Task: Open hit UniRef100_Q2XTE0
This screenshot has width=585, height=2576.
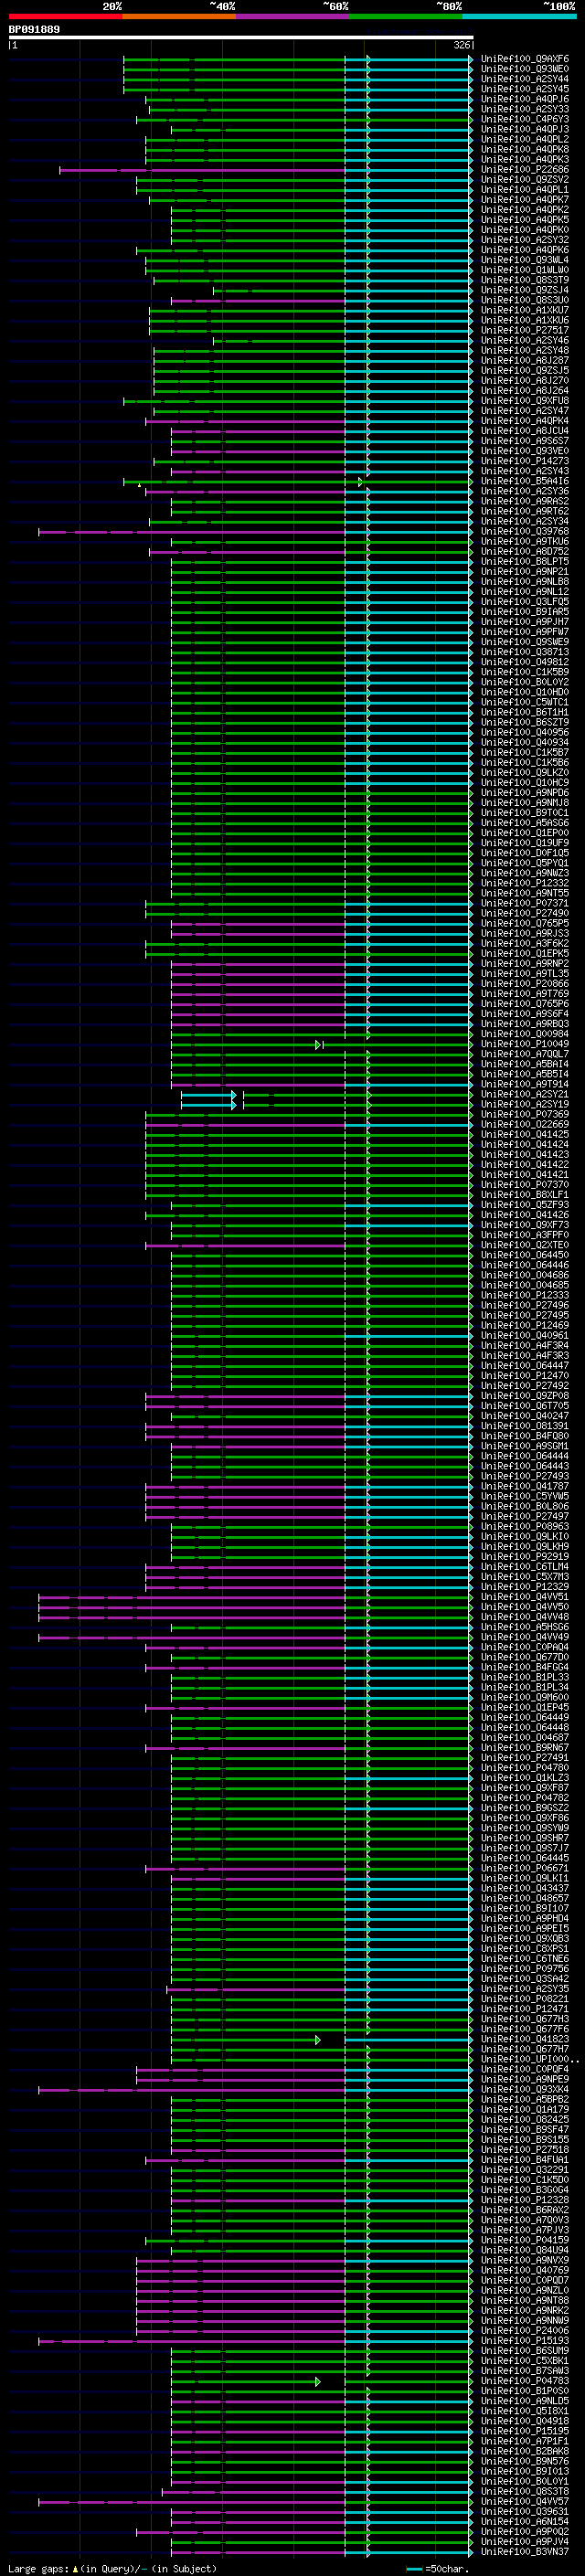Action: click(x=525, y=1245)
